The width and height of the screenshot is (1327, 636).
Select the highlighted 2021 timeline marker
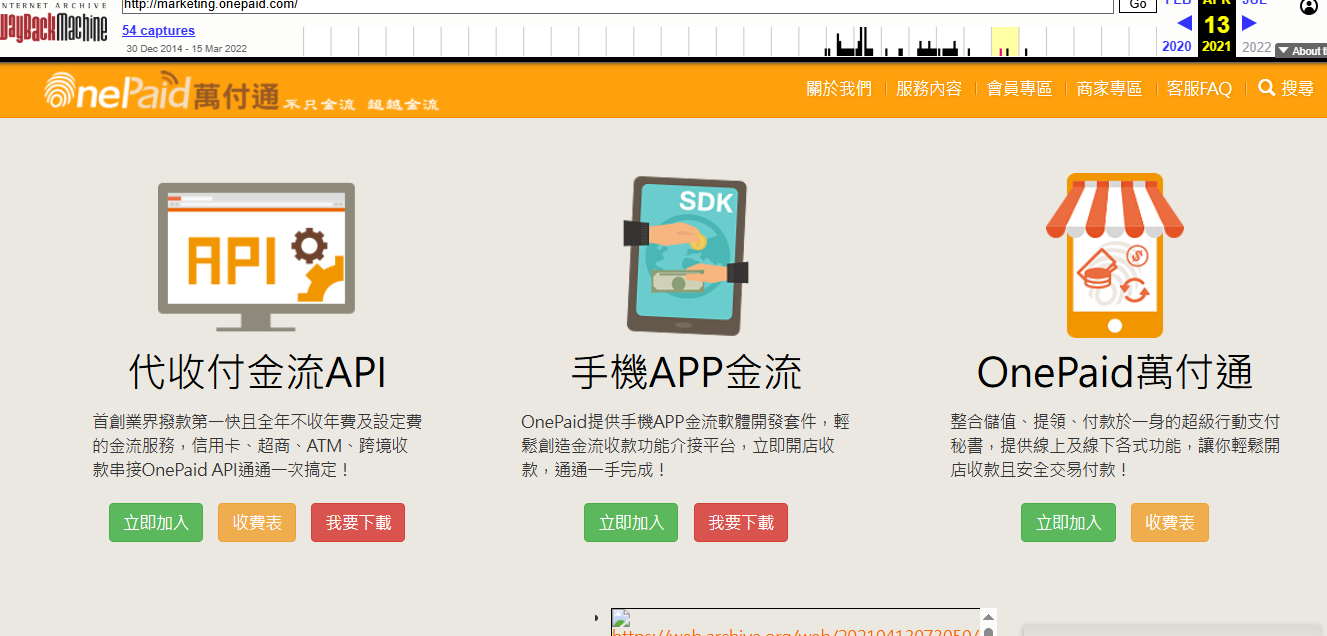(1004, 42)
